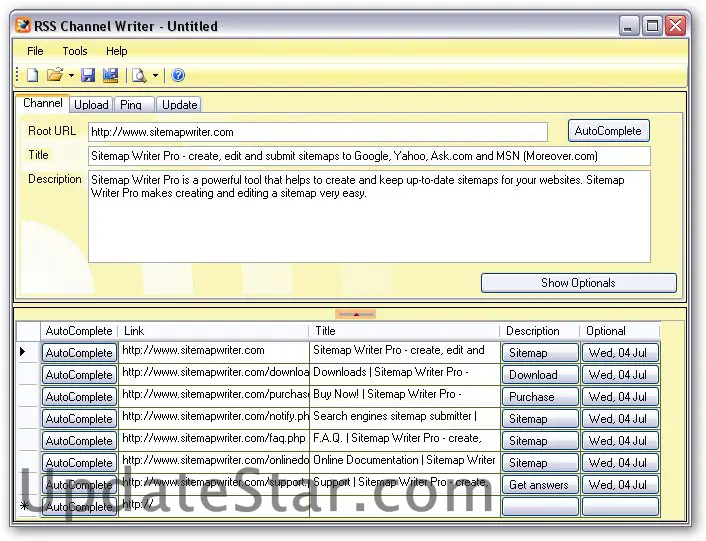Click the Download description button

(x=540, y=374)
